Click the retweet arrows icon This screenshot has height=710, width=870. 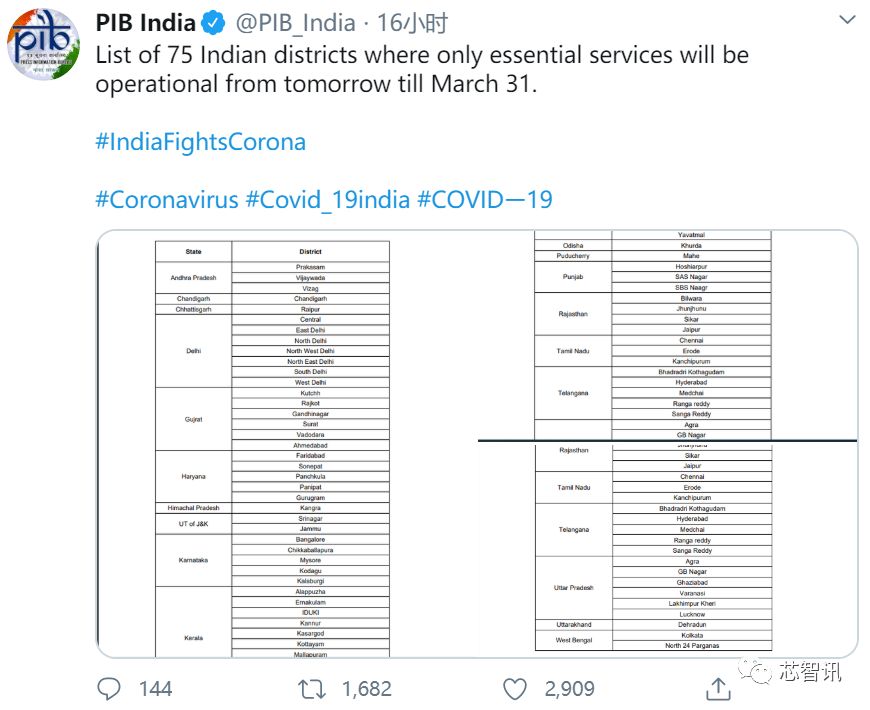312,688
